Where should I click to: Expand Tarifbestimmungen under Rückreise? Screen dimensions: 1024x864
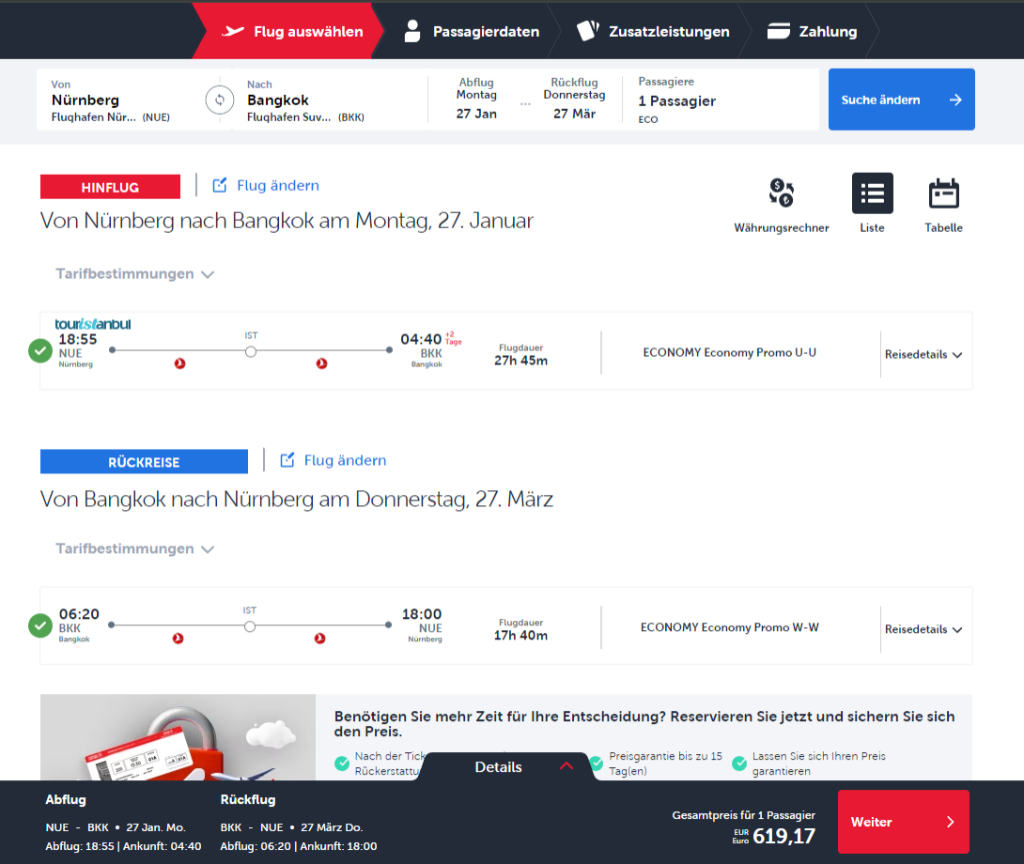(135, 549)
